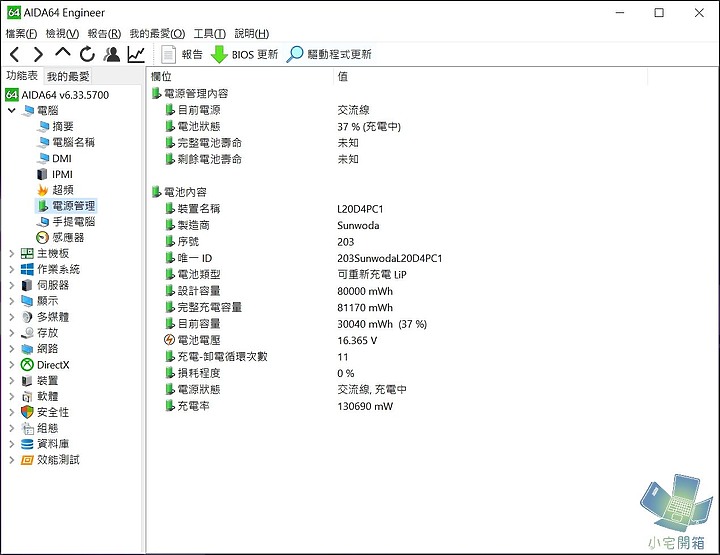
Task: Select 摘要 in the tree
Action: tap(63, 126)
